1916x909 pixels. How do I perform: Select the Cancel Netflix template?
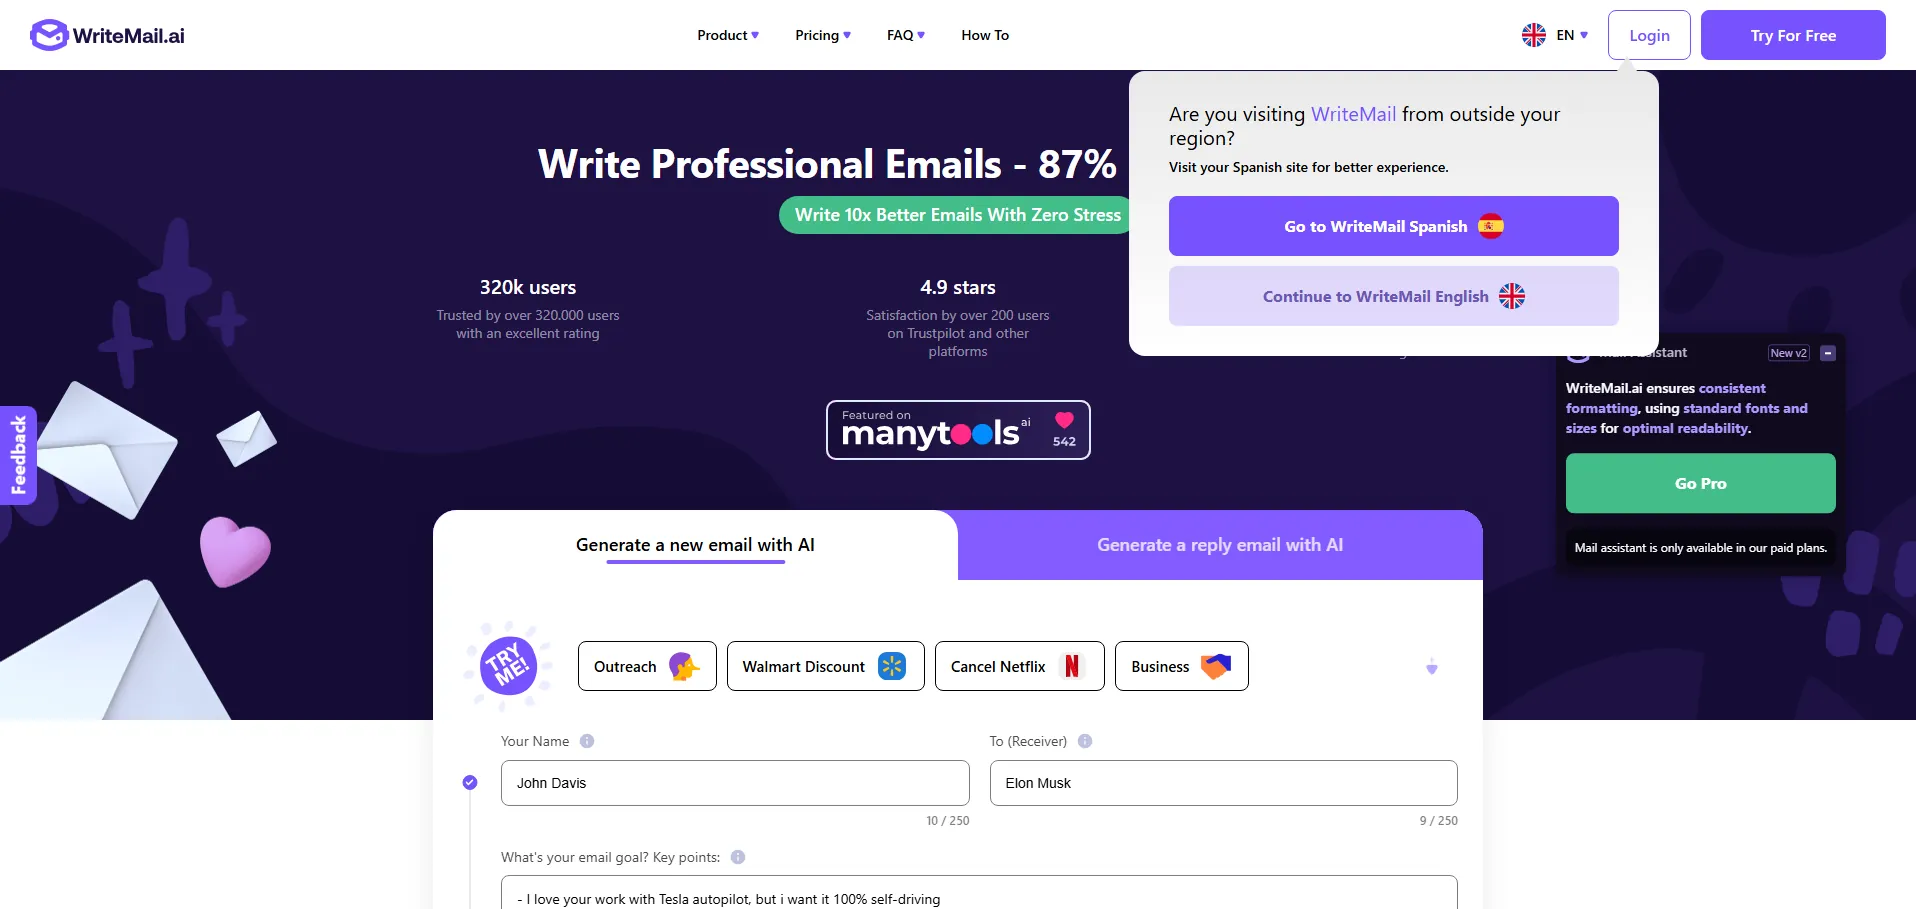point(1019,666)
